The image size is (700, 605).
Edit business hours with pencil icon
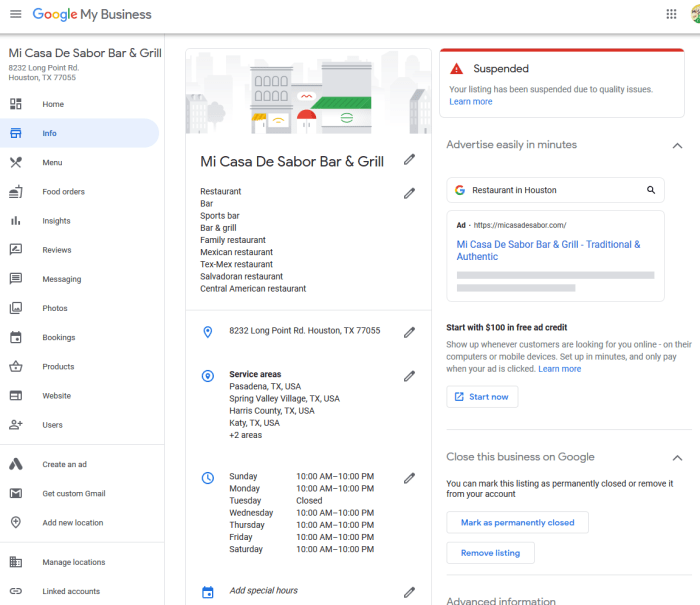[x=409, y=479]
